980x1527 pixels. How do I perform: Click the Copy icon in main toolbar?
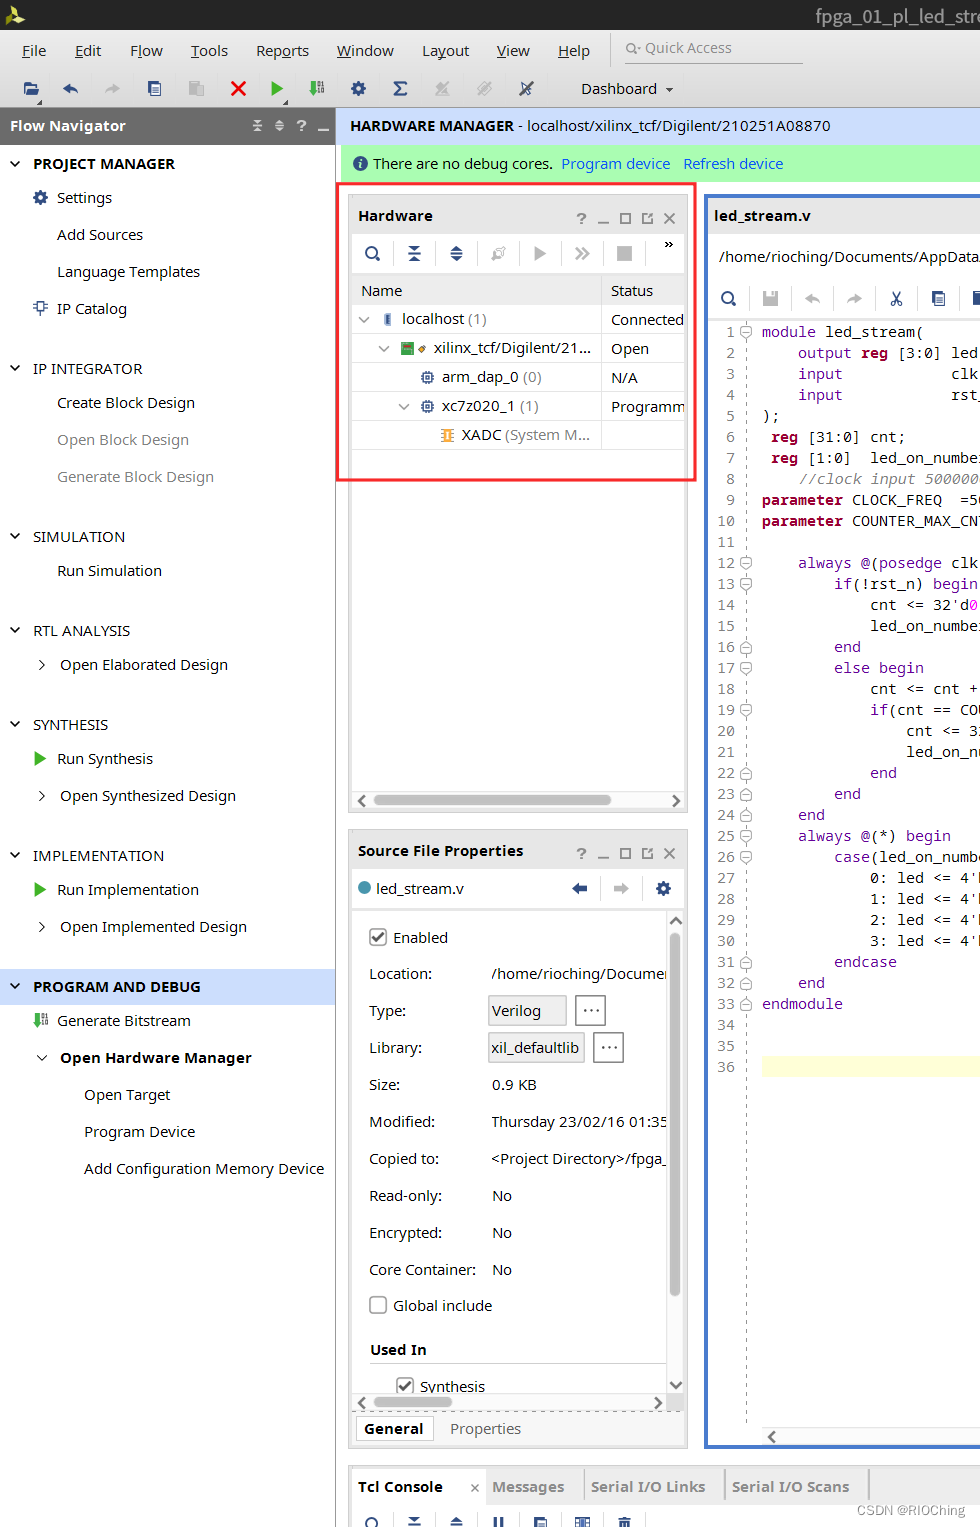click(x=154, y=89)
